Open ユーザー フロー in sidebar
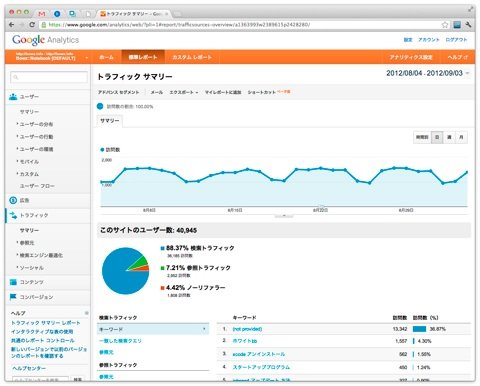 [x=37, y=186]
